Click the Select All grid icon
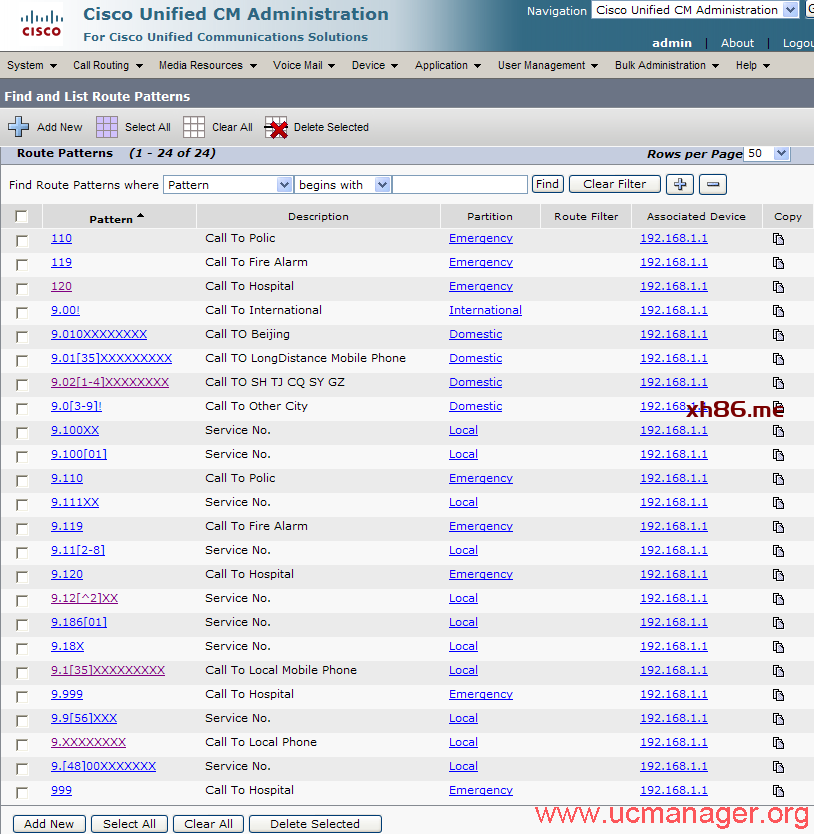This screenshot has width=814, height=834. (x=107, y=127)
